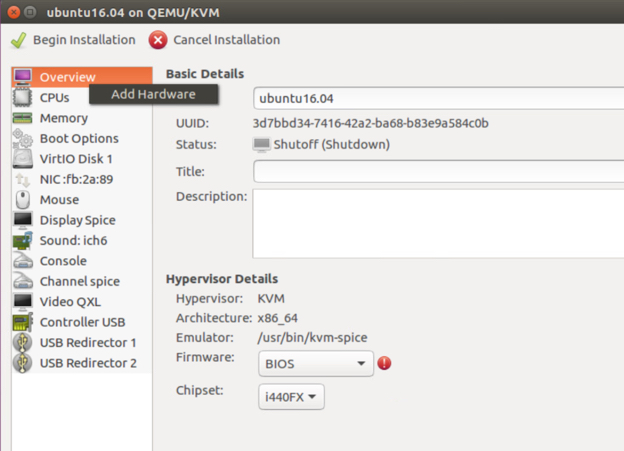Select the Channel spice entry

coord(82,281)
